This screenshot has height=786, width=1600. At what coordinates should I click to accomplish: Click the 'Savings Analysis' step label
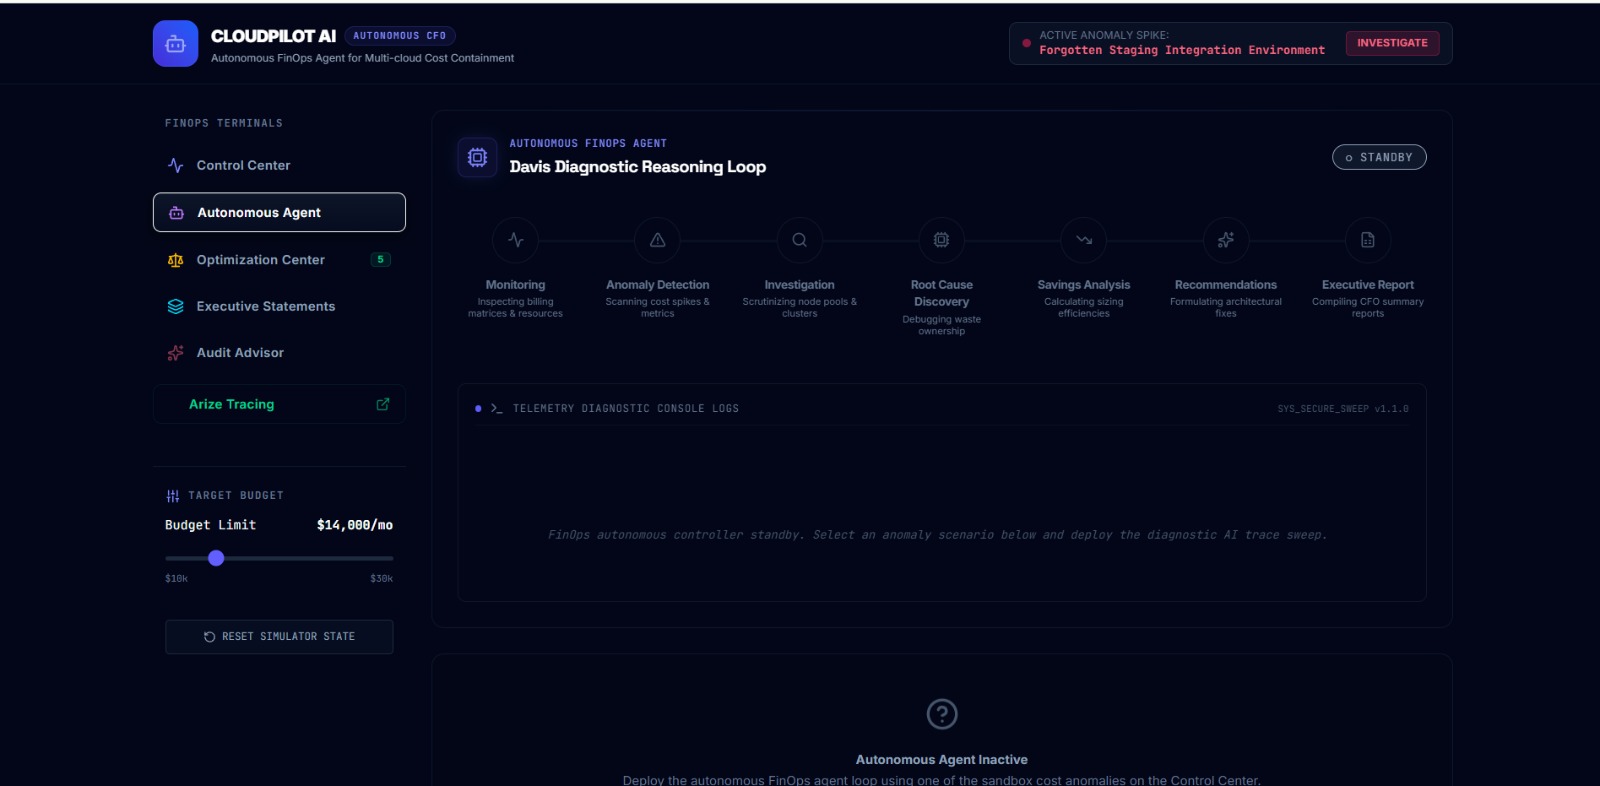[1084, 285]
